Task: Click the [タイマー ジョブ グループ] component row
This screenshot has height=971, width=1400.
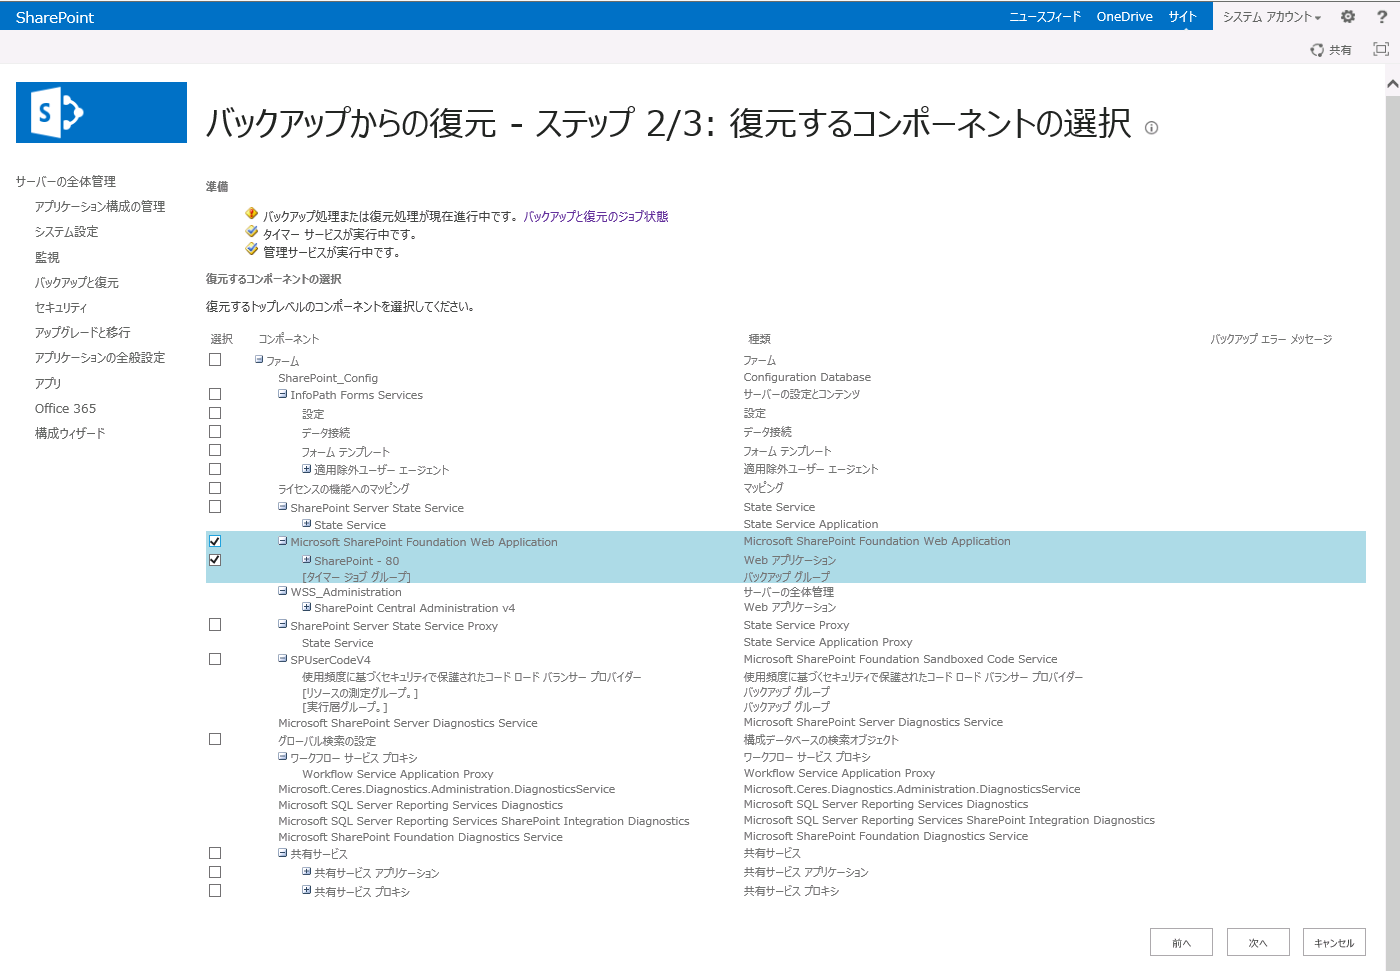Action: (356, 577)
